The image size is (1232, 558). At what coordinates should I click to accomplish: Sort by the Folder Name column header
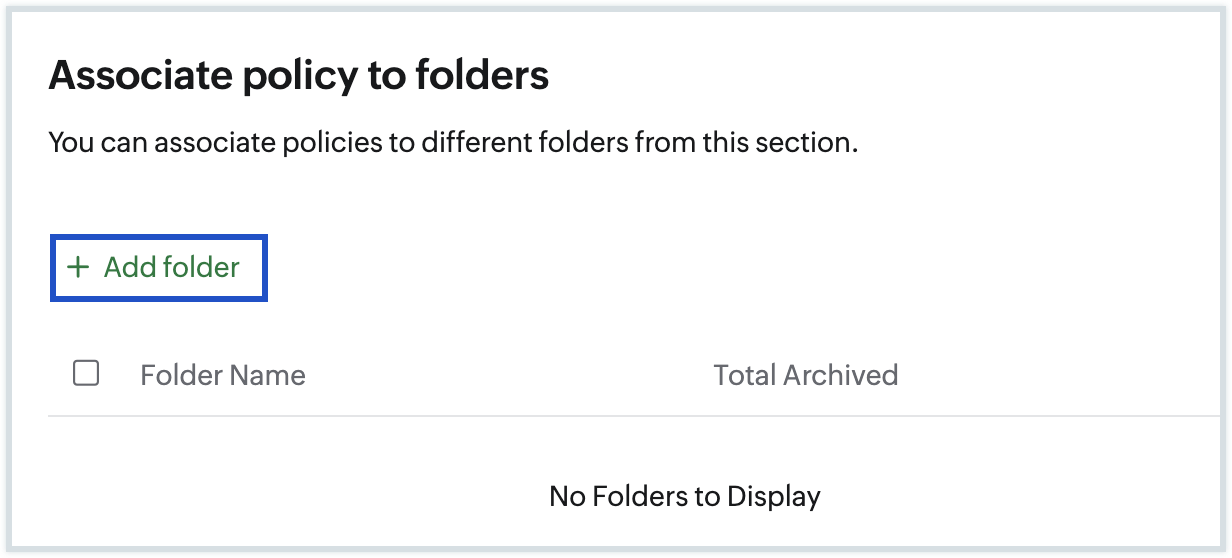coord(222,375)
